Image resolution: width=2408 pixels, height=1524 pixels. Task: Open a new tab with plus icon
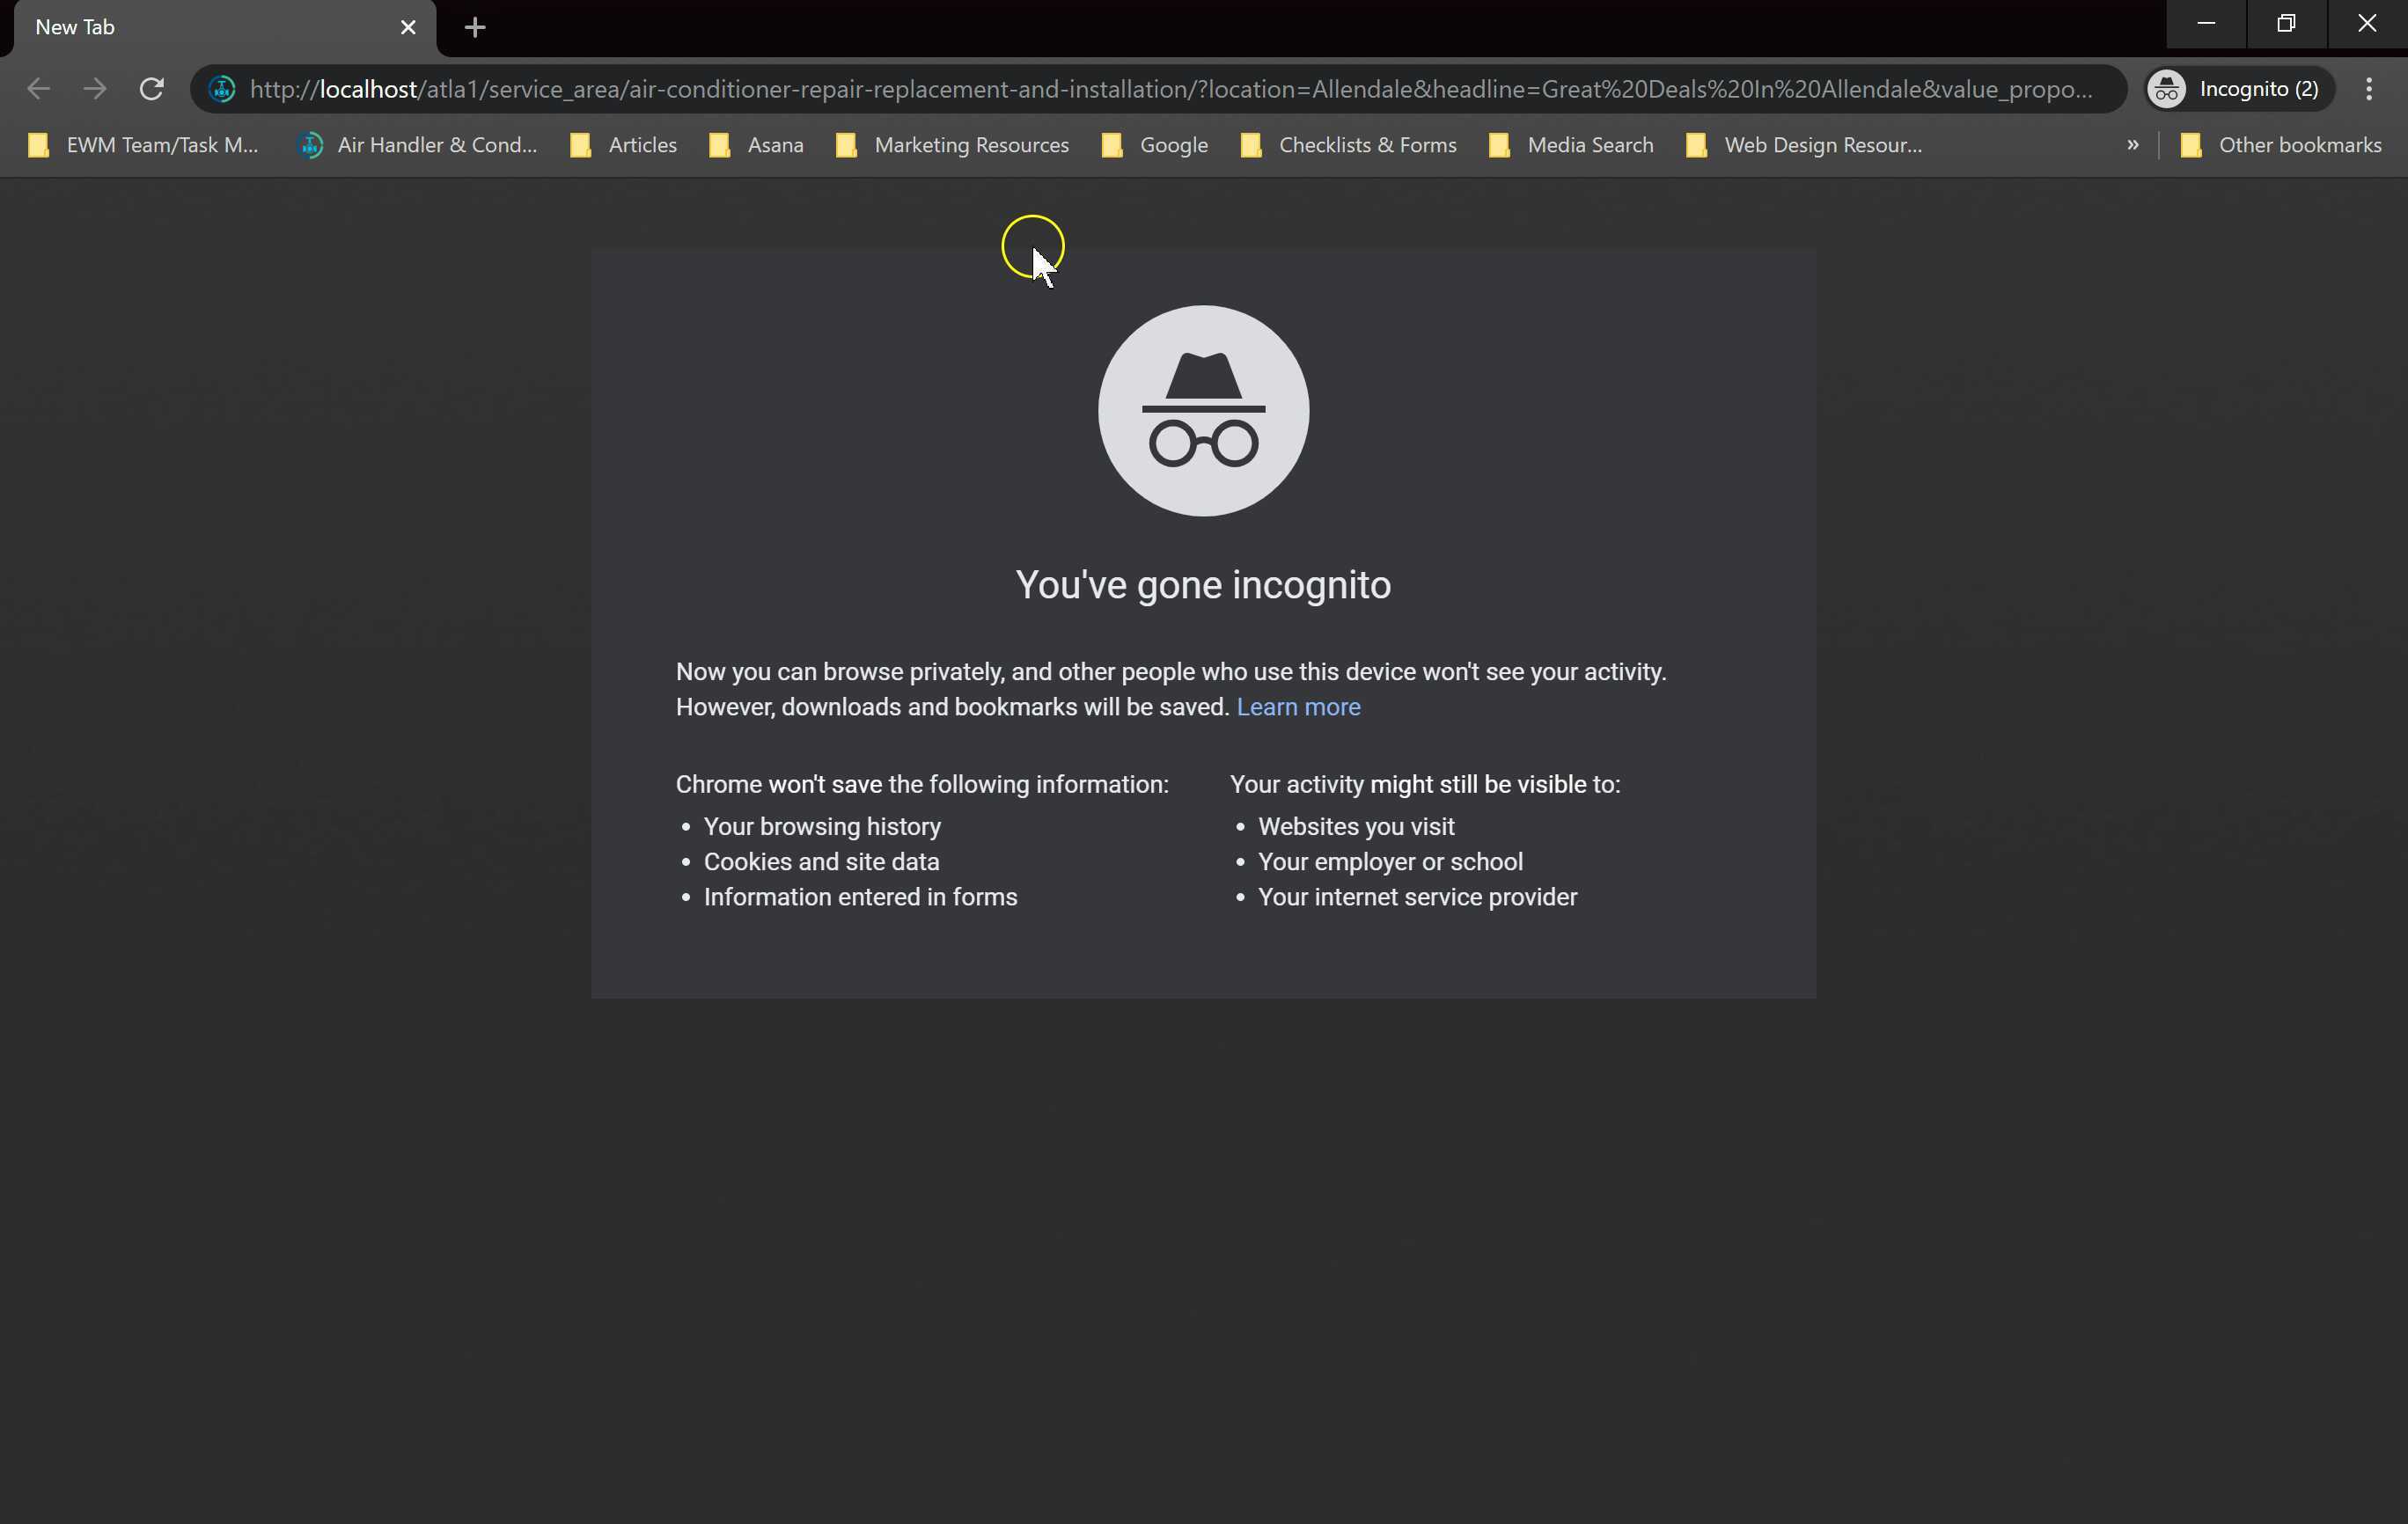click(x=475, y=27)
